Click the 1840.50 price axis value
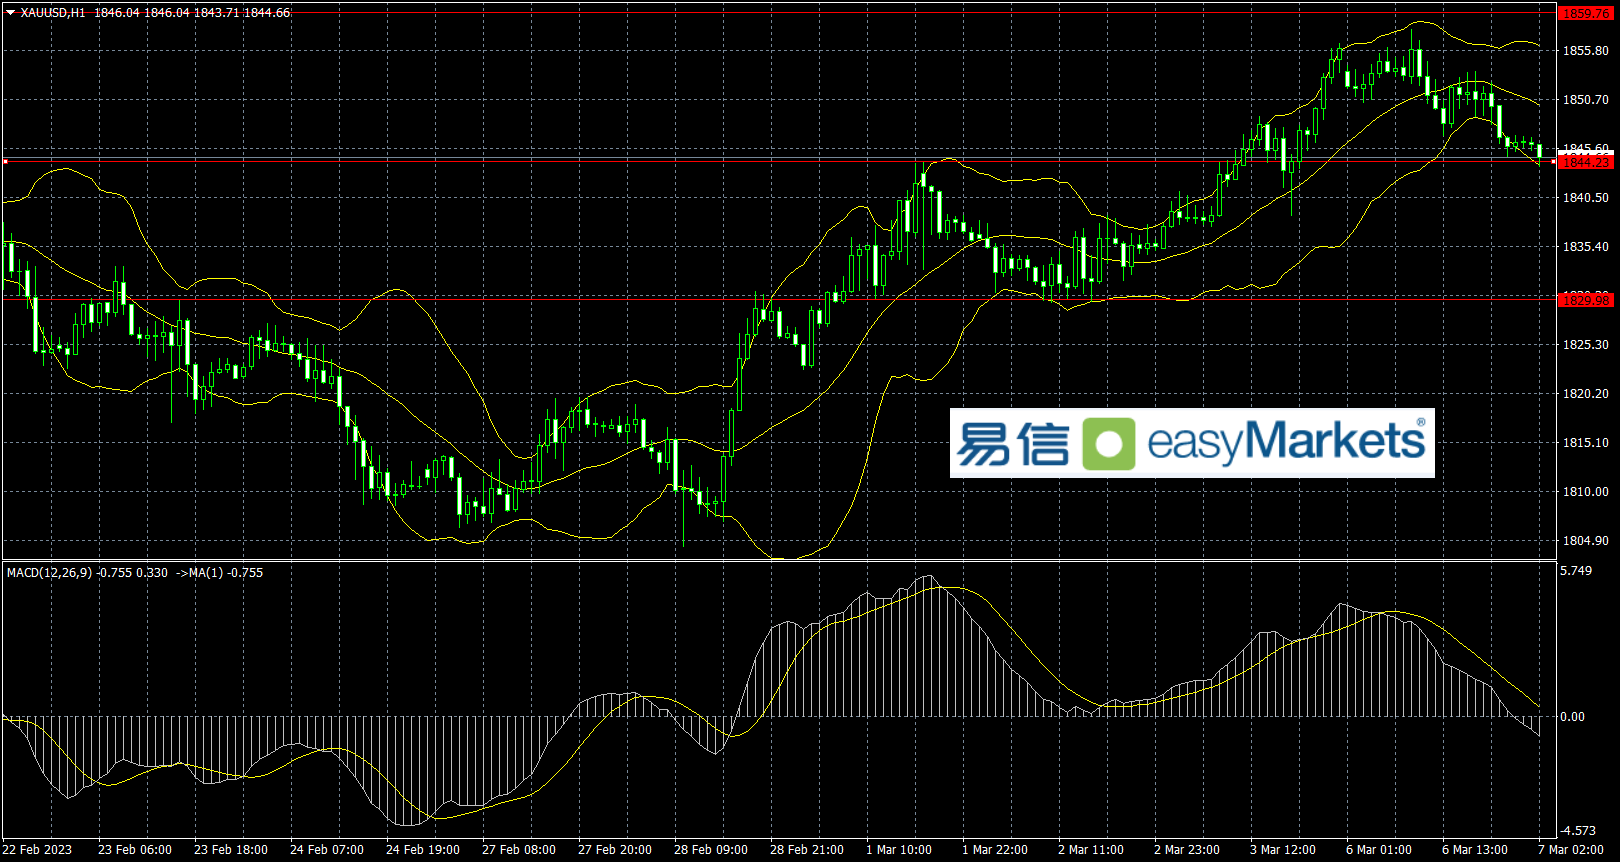The height and width of the screenshot is (862, 1620). tap(1586, 198)
